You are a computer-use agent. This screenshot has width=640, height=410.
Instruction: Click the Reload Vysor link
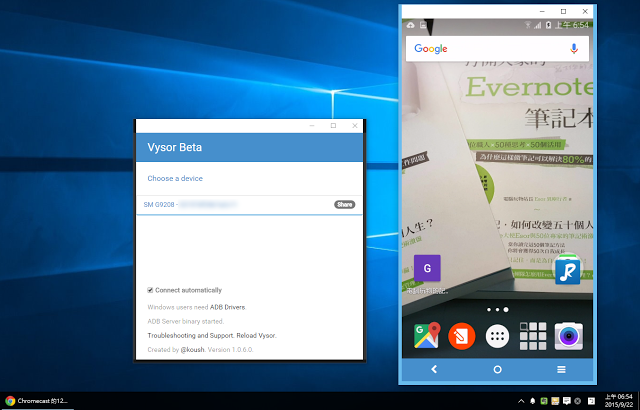coord(256,335)
